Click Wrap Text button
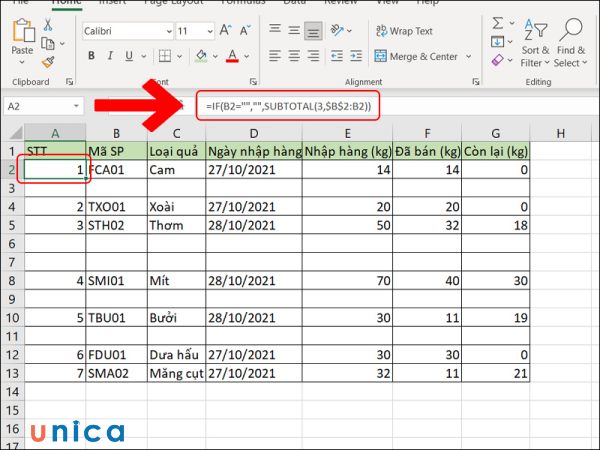Image resolution: width=600 pixels, height=450 pixels. point(404,31)
